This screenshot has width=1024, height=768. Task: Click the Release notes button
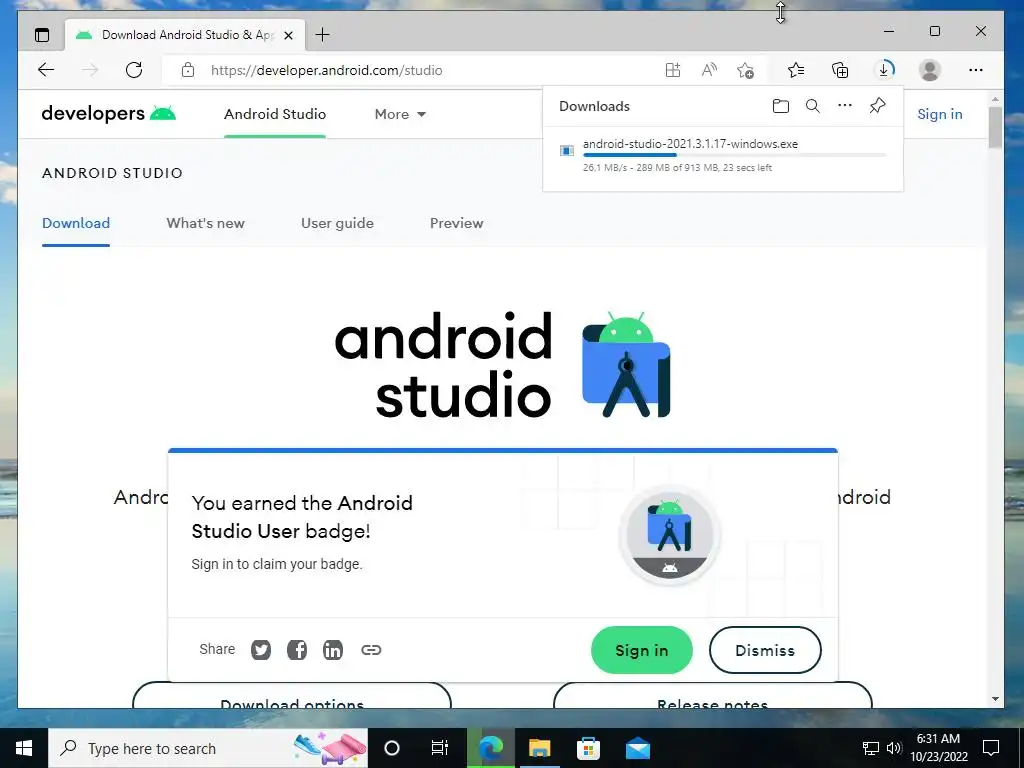712,696
